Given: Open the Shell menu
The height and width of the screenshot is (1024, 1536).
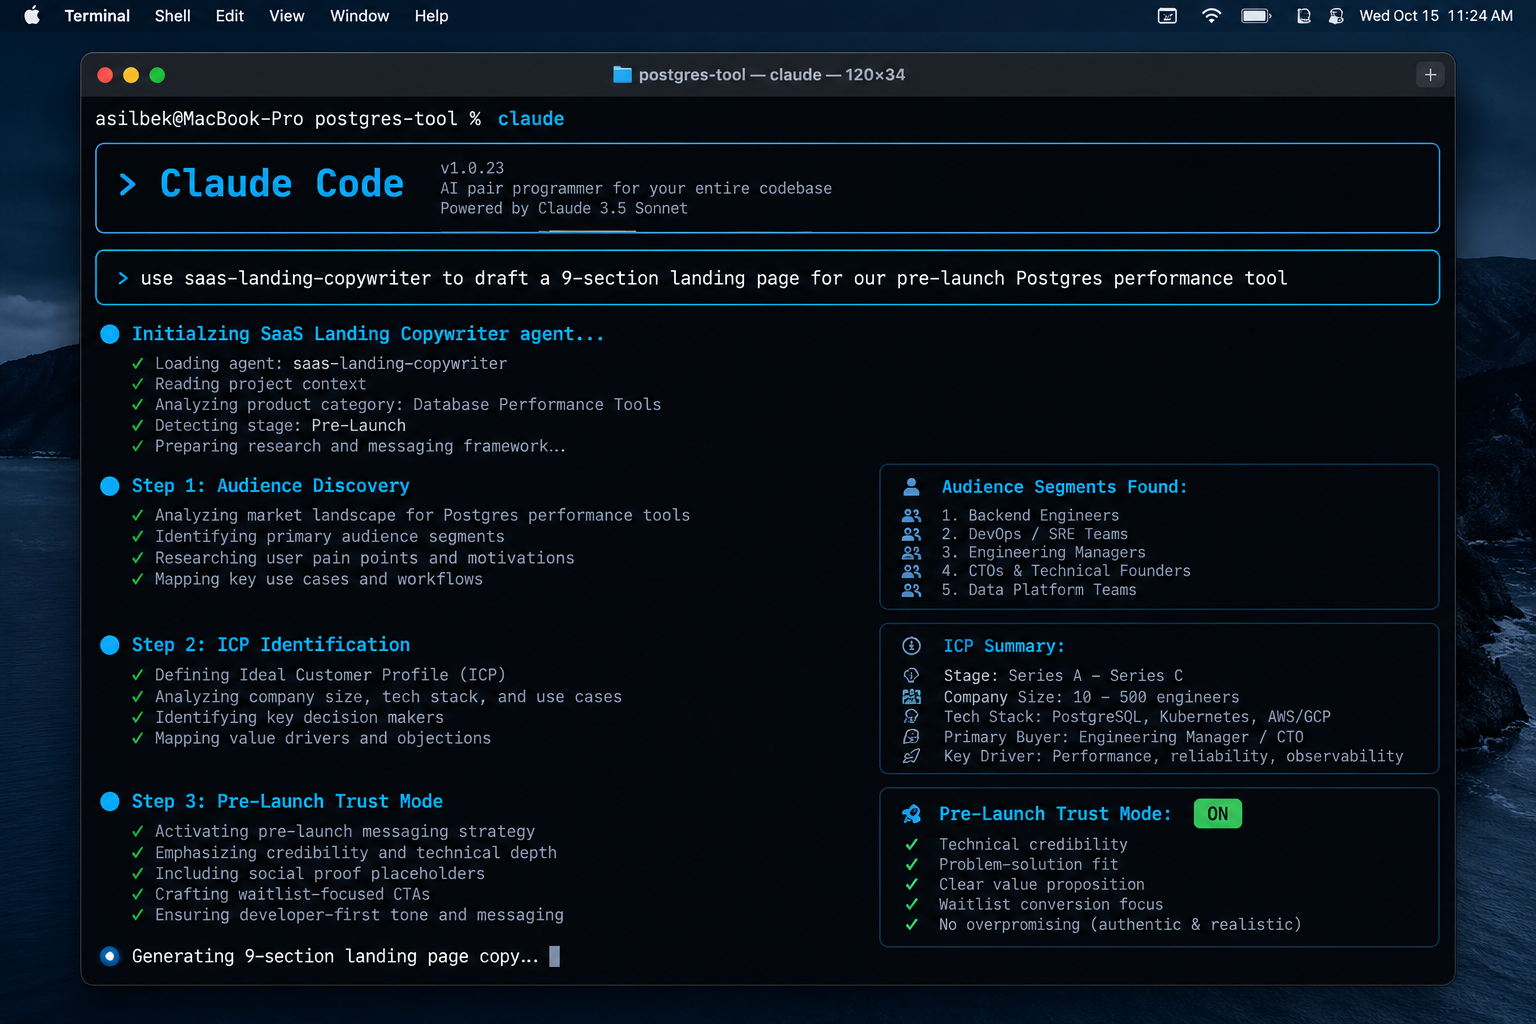Looking at the screenshot, I should 172,16.
